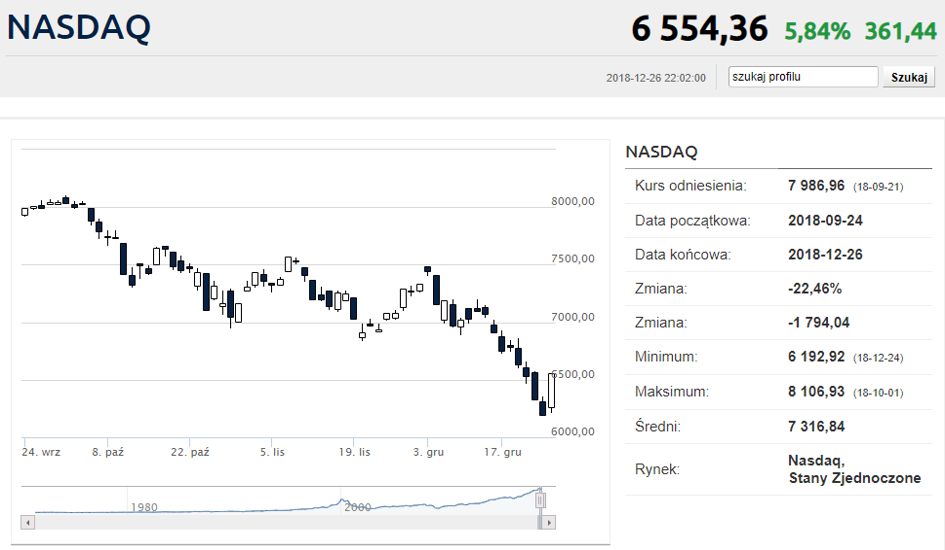
Task: Click the minimum value 6 192,92
Action: (816, 357)
